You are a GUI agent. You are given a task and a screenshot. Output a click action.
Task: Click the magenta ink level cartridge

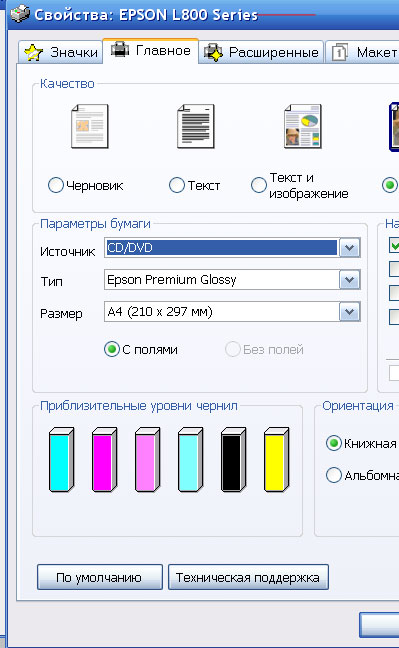pyautogui.click(x=105, y=460)
